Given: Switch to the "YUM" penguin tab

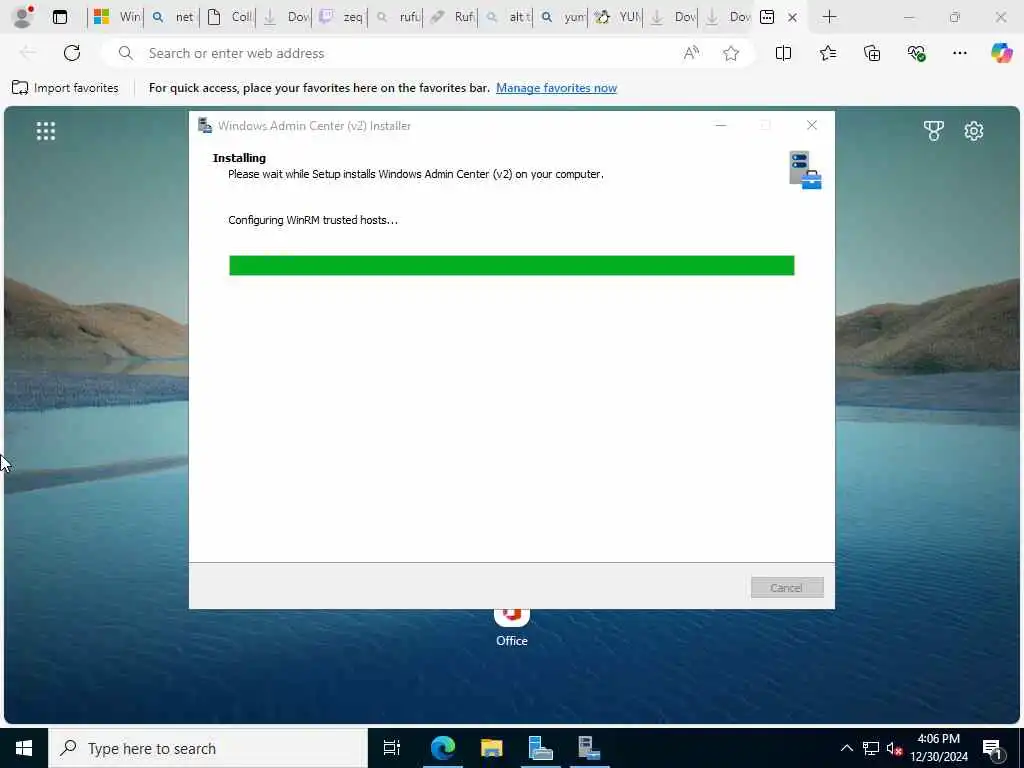Looking at the screenshot, I should tap(618, 17).
